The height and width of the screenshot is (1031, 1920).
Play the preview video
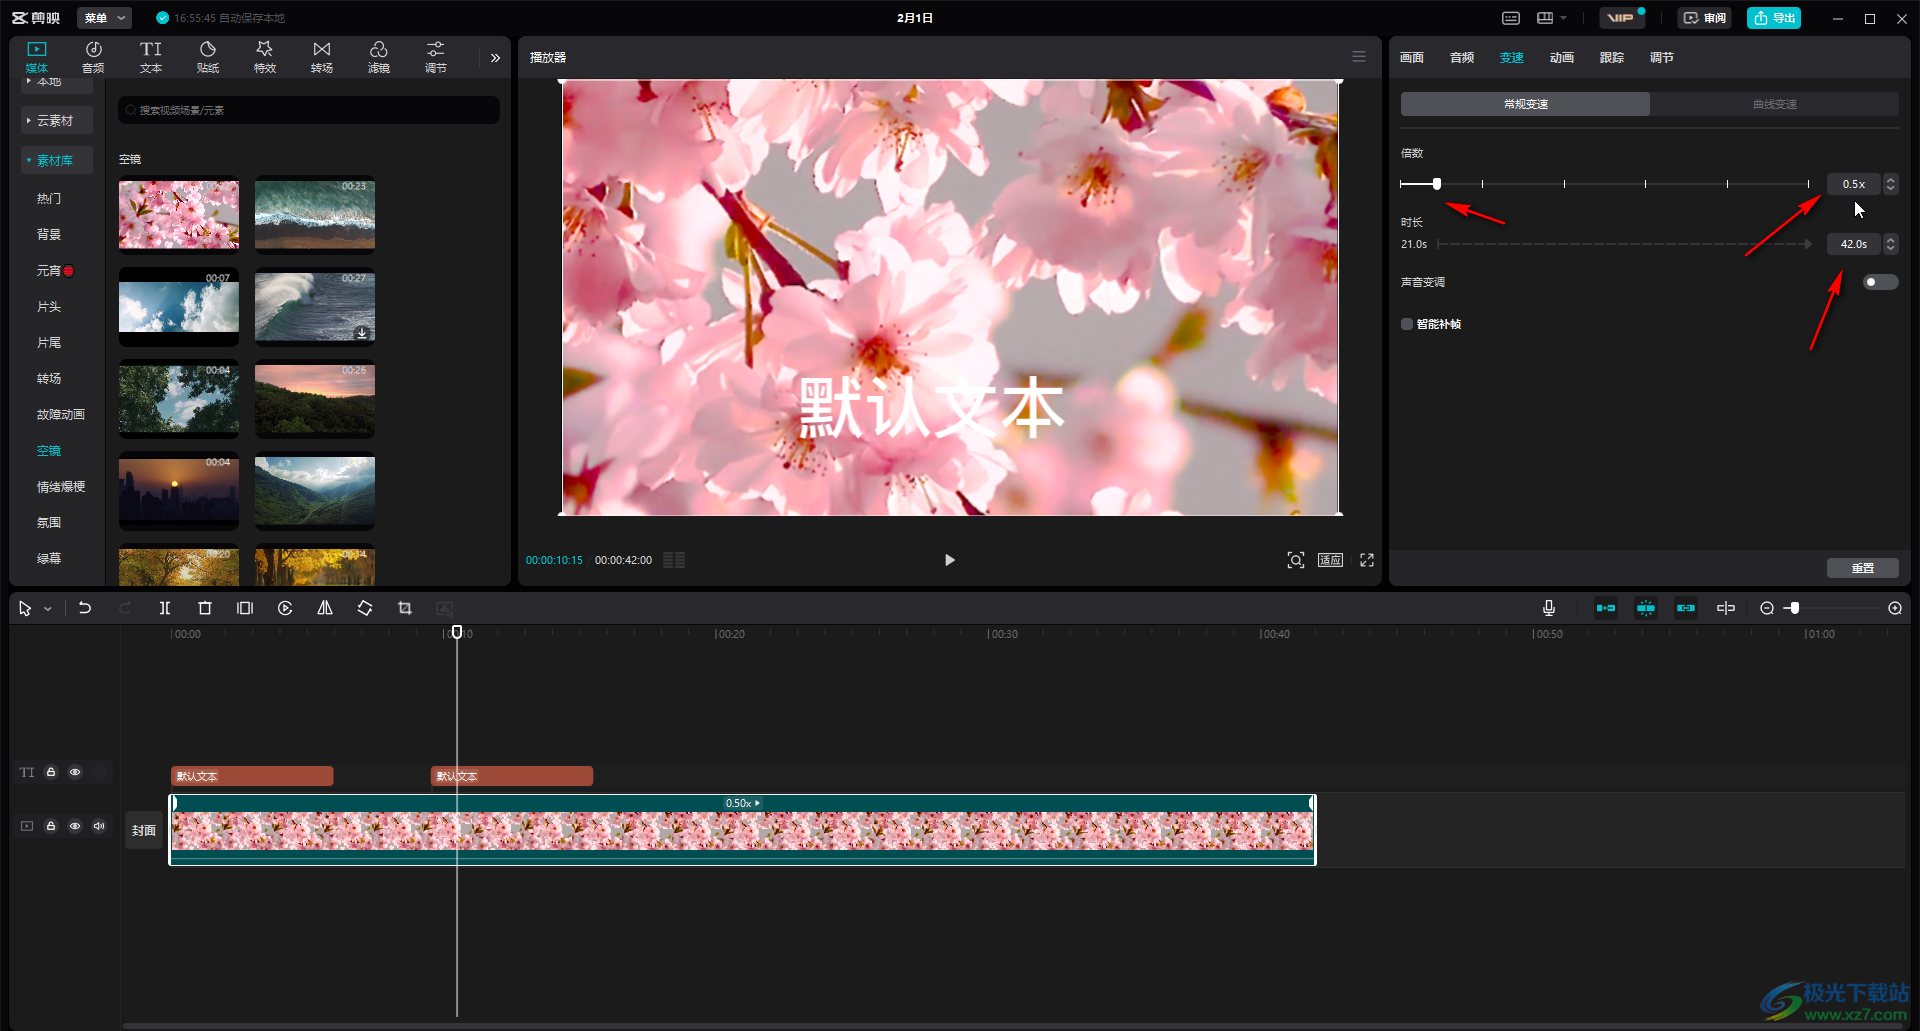pos(950,560)
